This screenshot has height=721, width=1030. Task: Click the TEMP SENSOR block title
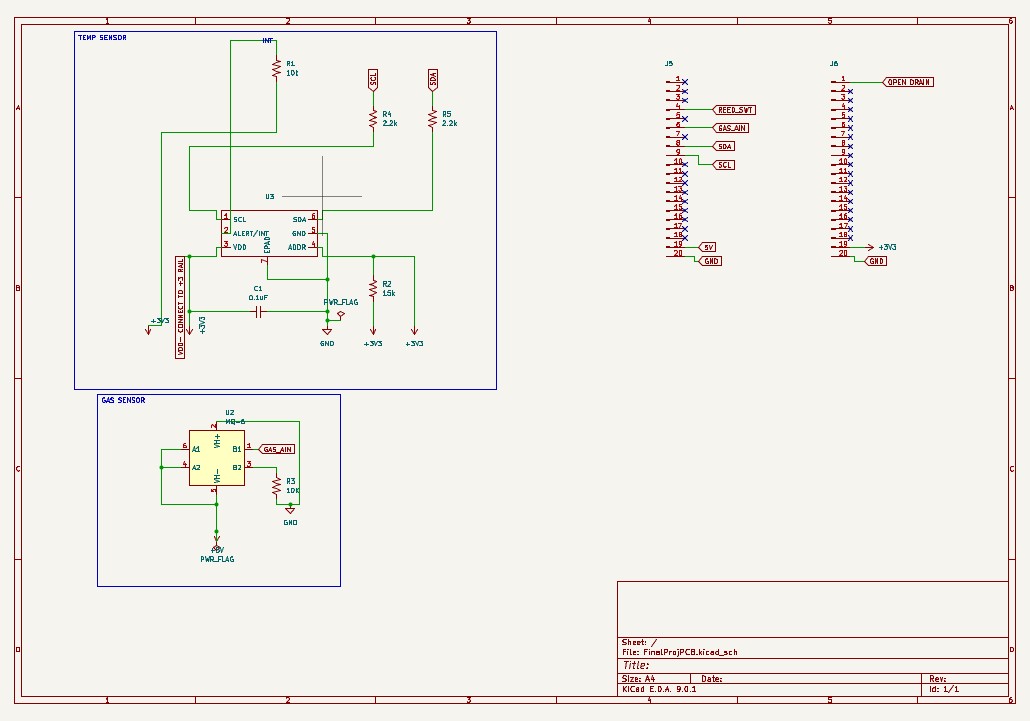102,38
